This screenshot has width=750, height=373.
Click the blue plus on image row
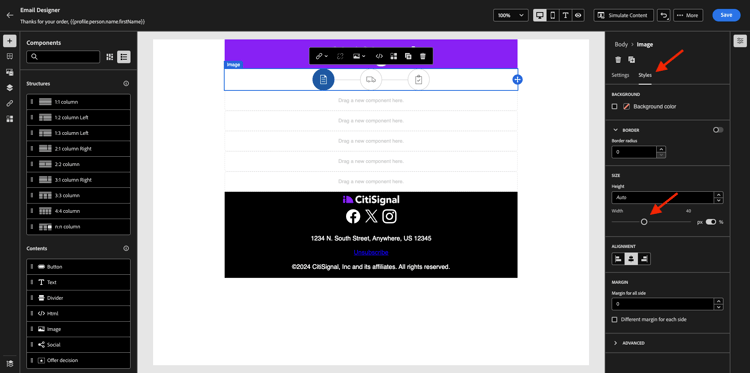coord(517,79)
